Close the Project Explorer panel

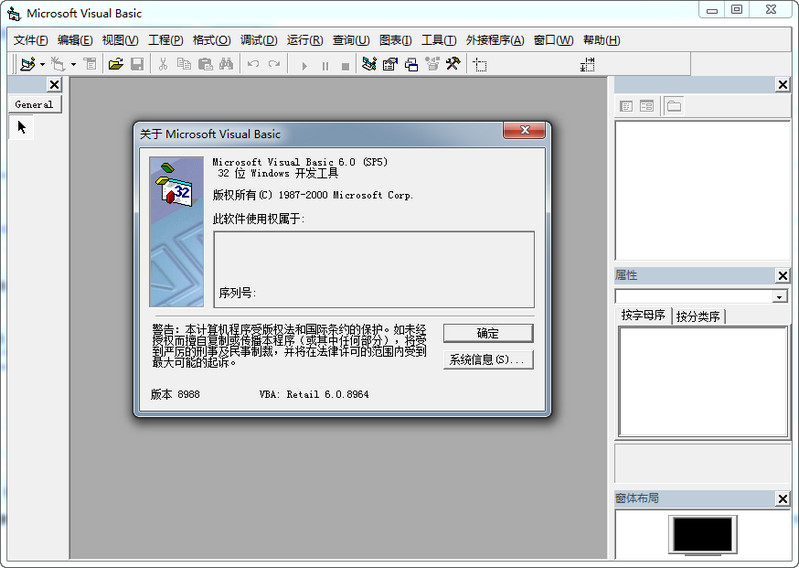pos(783,85)
